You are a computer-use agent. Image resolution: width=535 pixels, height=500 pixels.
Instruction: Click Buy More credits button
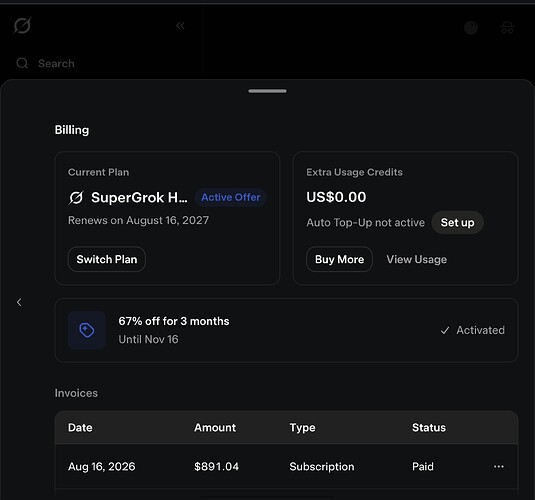click(x=339, y=259)
